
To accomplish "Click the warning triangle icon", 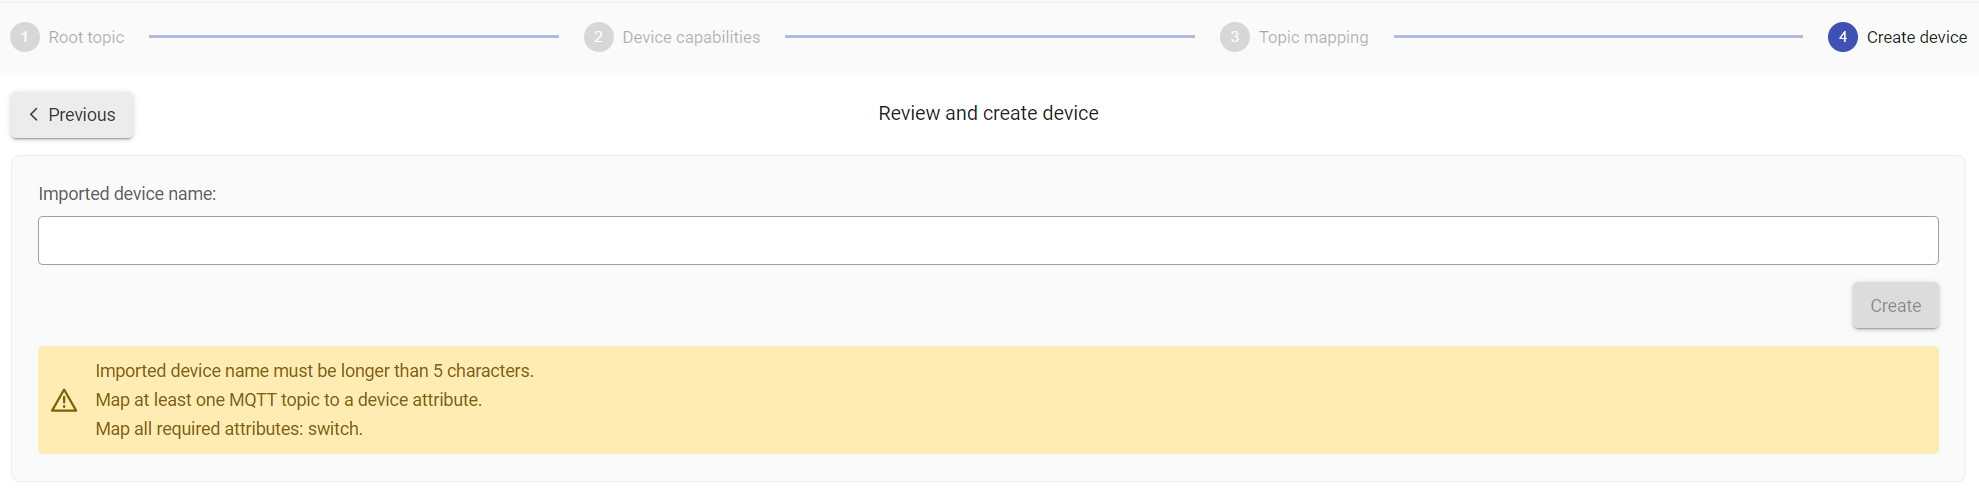I will (64, 401).
